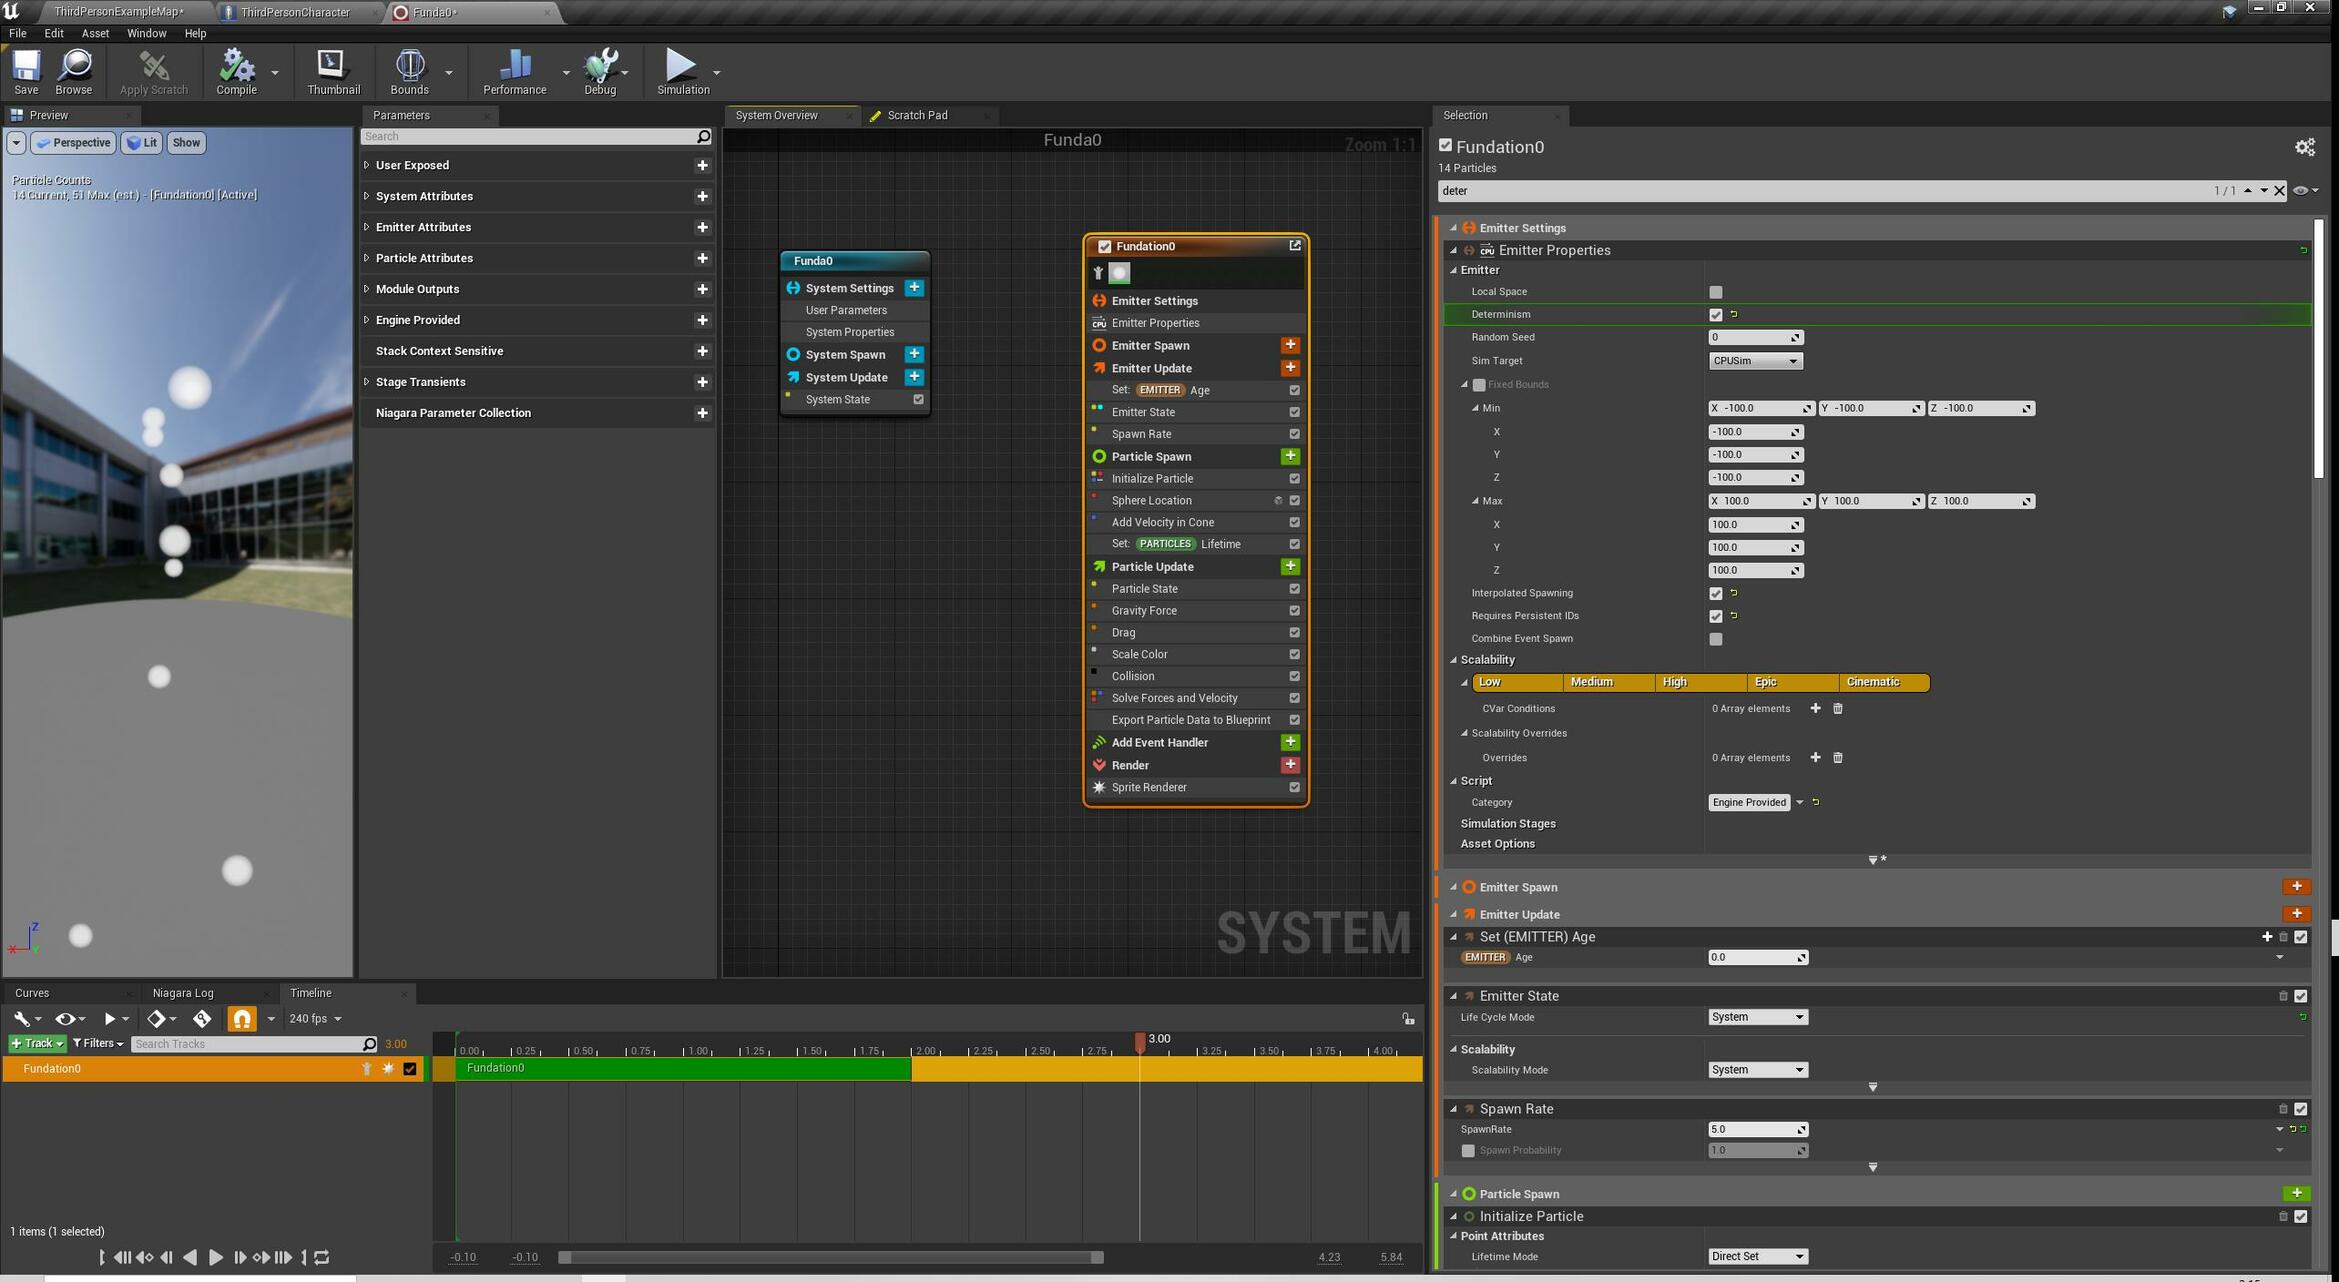Viewport: 2339px width, 1282px height.
Task: Toggle Requires Persistent IDs checkbox
Action: pyautogui.click(x=1716, y=617)
